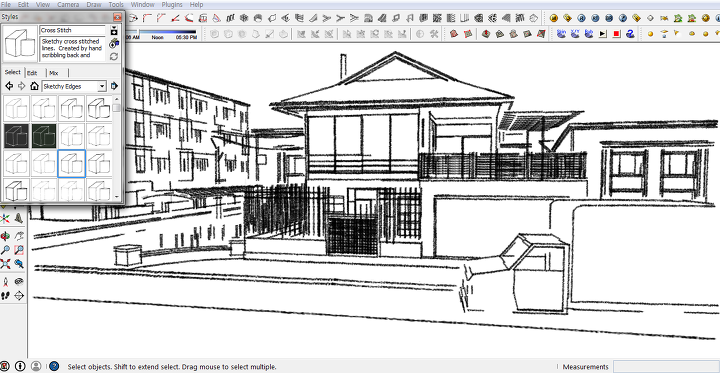Open the Plugins menu
The height and width of the screenshot is (373, 720).
tap(172, 4)
